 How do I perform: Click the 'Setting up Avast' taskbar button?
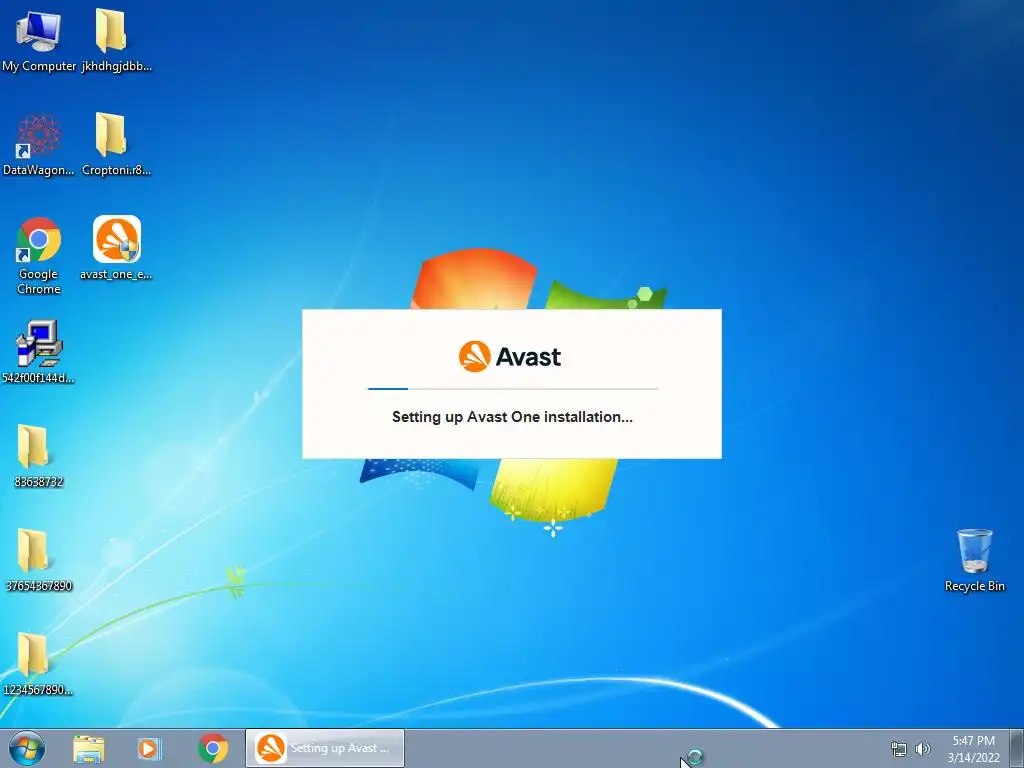coord(325,748)
